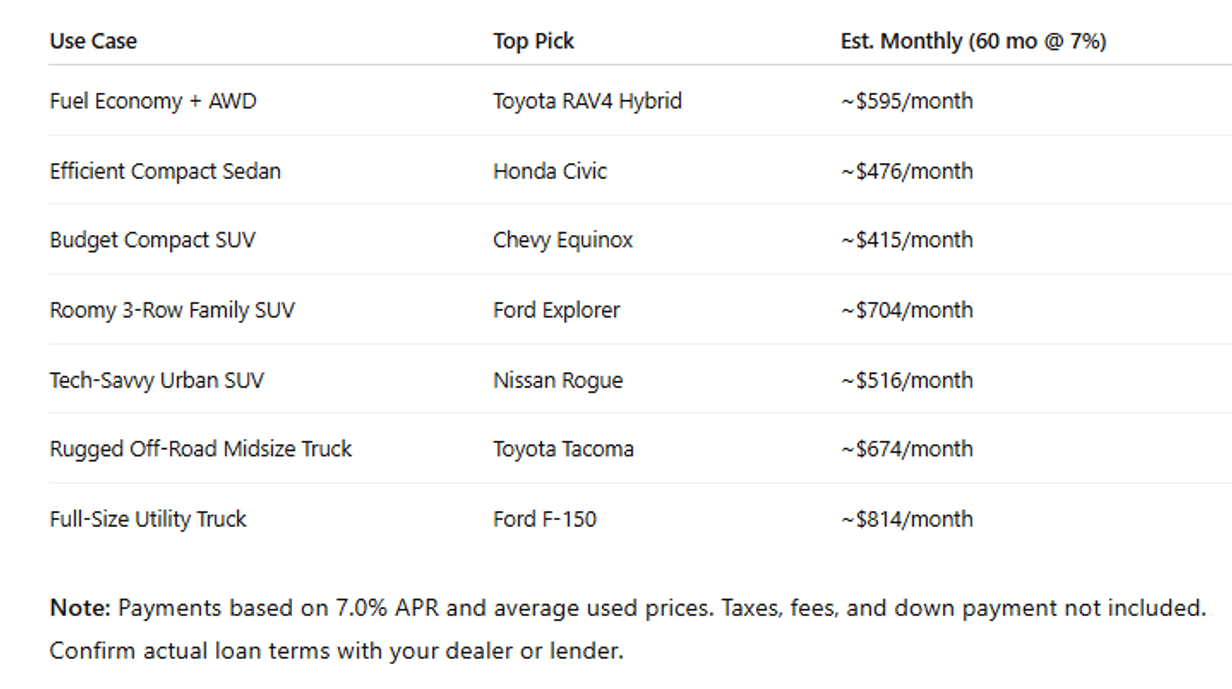This screenshot has width=1232, height=689.
Task: Select the Toyota RAV4 Hybrid cell
Action: coord(587,101)
